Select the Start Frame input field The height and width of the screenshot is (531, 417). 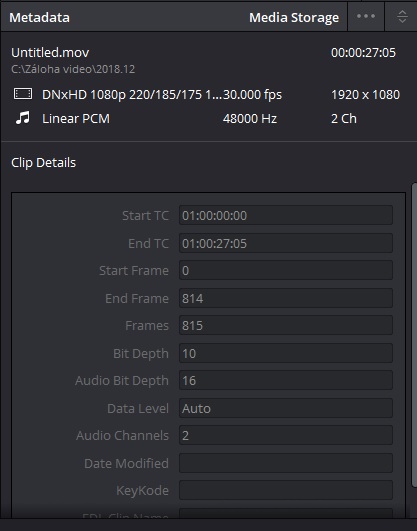point(286,270)
